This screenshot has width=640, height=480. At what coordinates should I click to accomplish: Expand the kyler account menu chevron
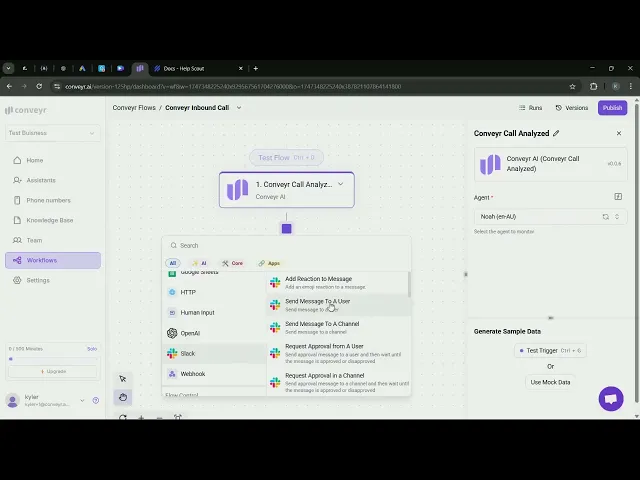point(82,400)
